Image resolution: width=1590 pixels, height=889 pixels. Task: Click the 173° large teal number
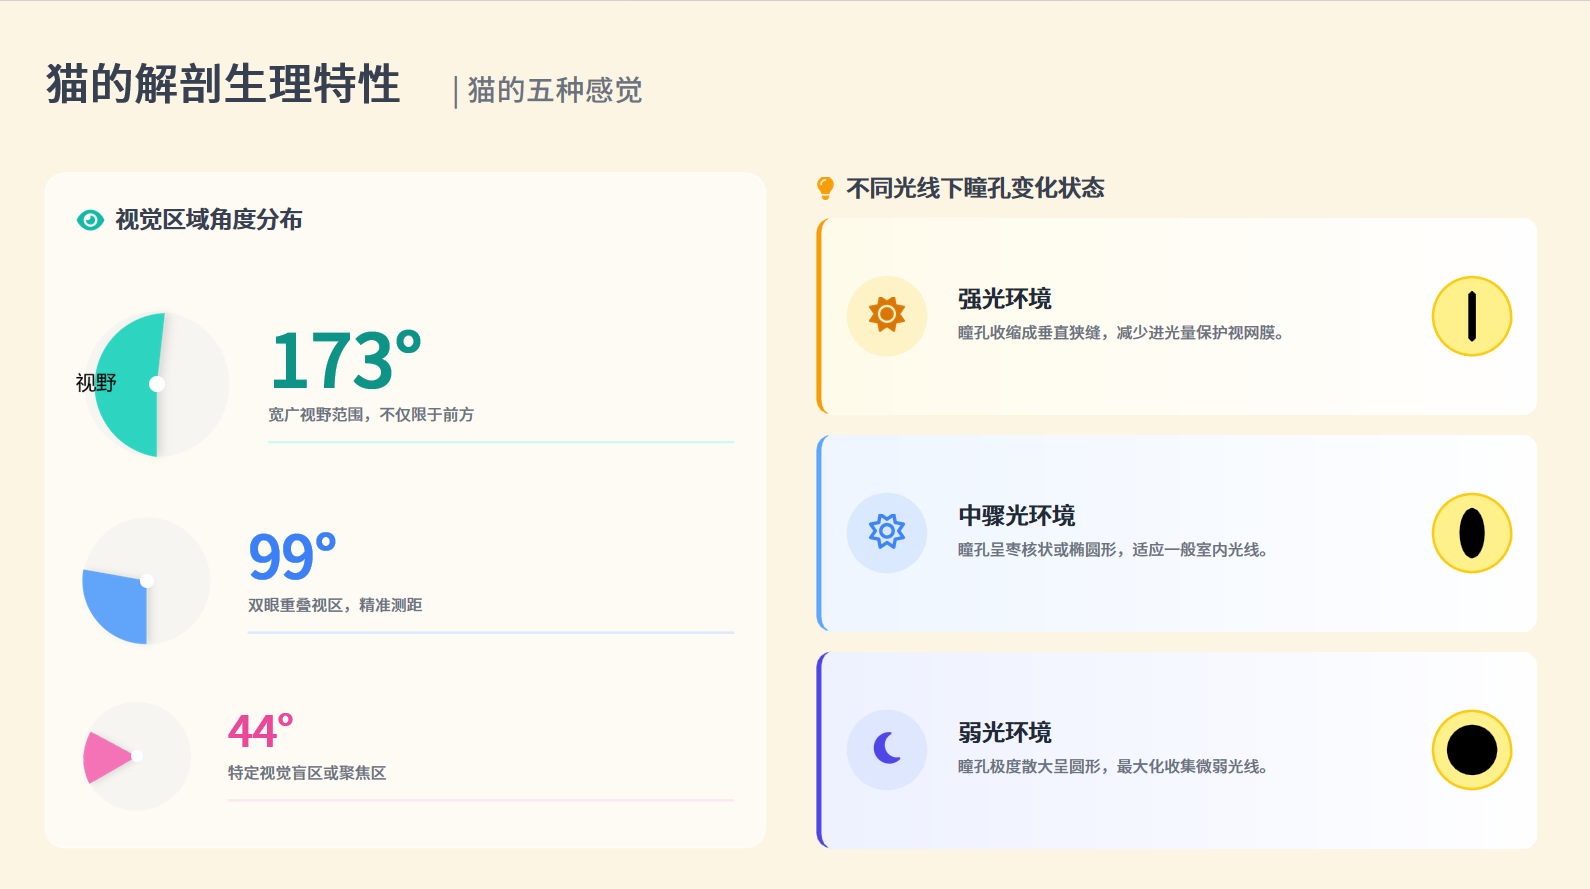coord(345,360)
